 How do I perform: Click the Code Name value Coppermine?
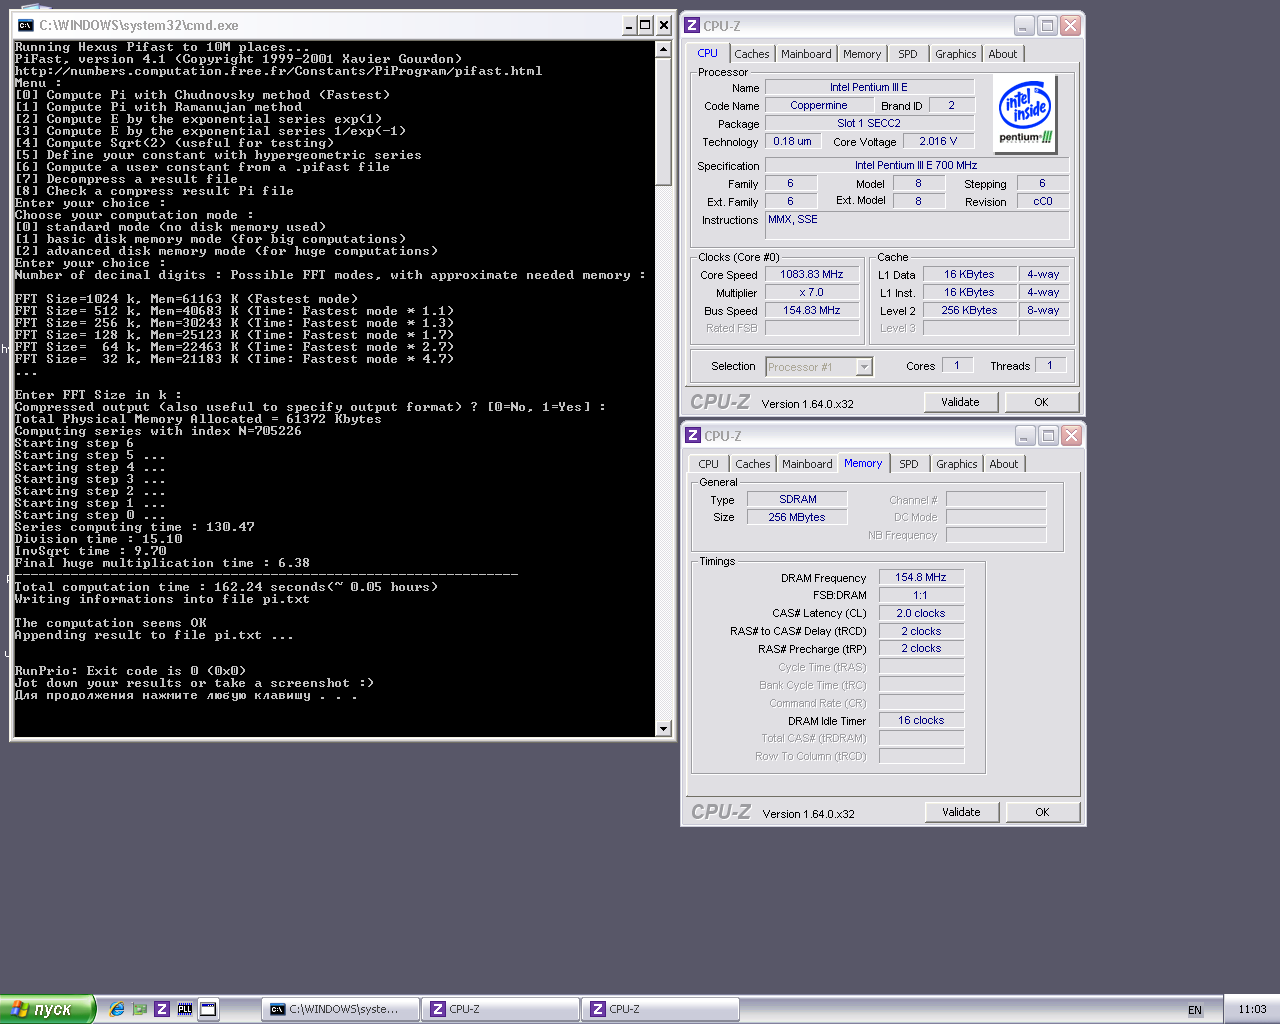(819, 105)
